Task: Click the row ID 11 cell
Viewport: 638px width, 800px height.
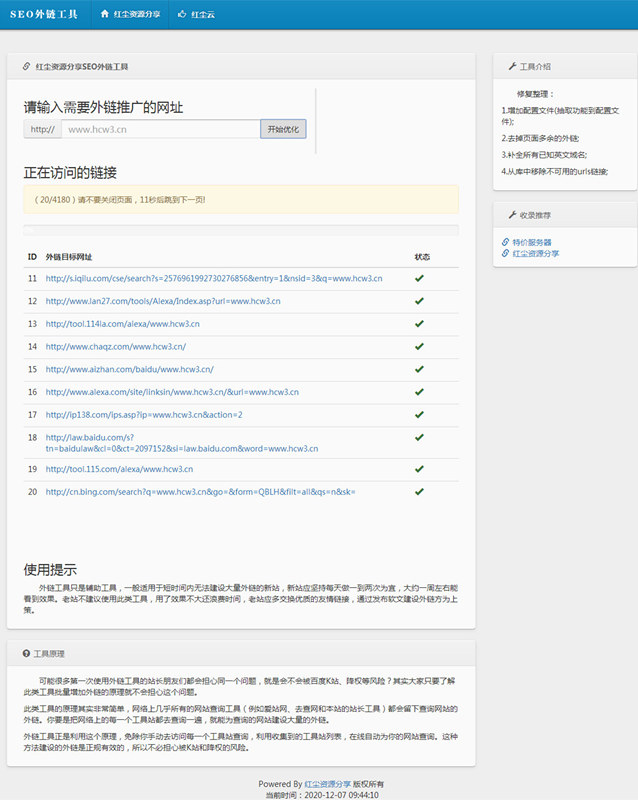Action: pos(32,279)
